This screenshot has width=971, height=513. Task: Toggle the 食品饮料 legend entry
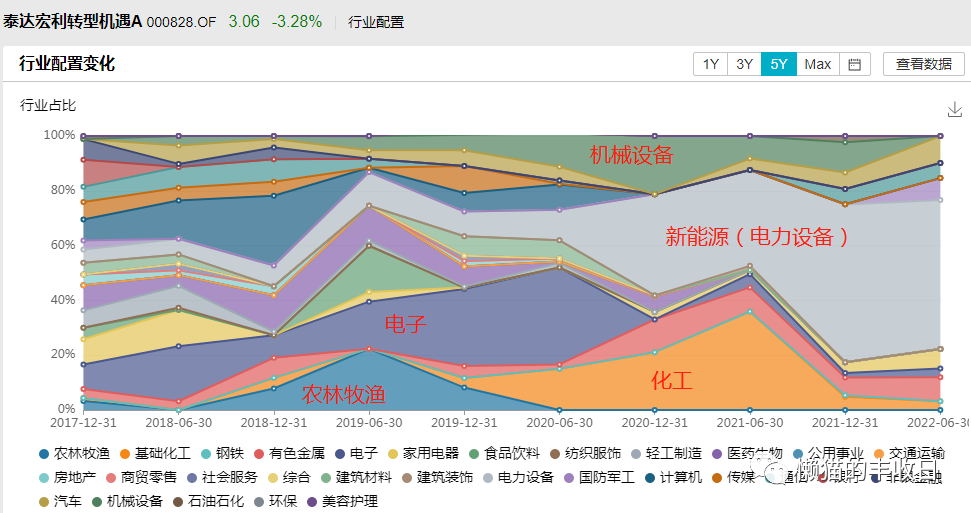tap(504, 454)
